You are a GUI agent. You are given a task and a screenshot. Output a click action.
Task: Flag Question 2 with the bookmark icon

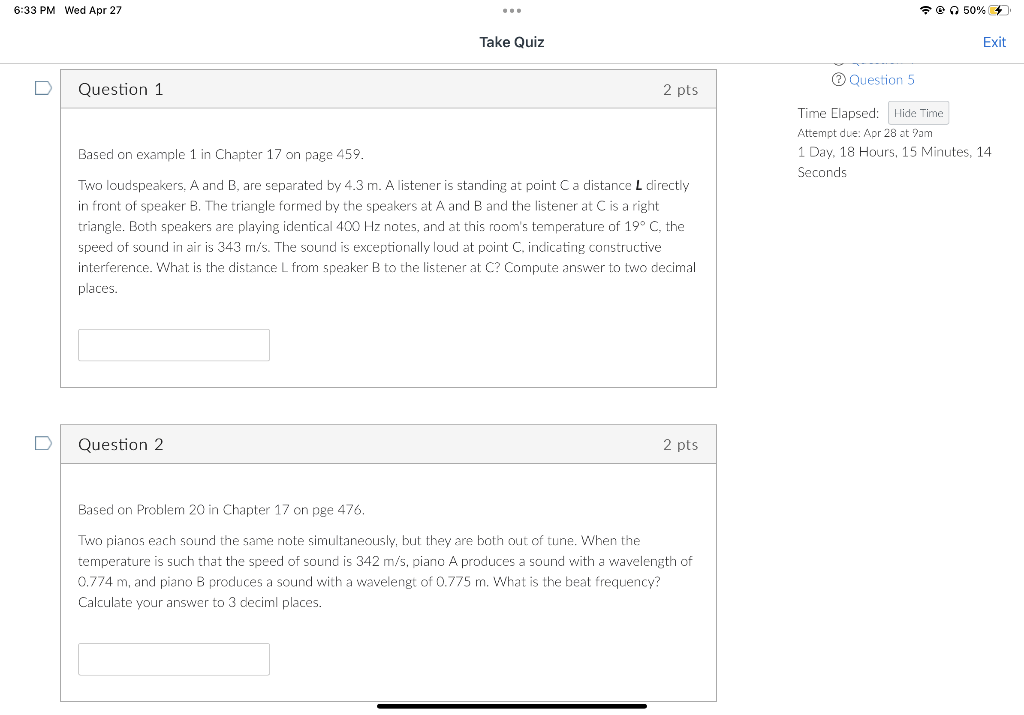[43, 443]
